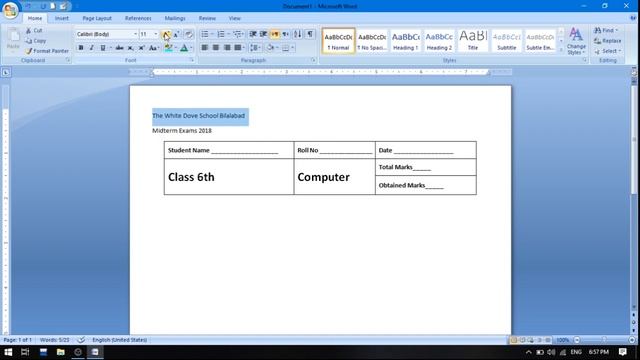Click the Copy command
Image resolution: width=640 pixels, height=360 pixels.
tap(36, 41)
